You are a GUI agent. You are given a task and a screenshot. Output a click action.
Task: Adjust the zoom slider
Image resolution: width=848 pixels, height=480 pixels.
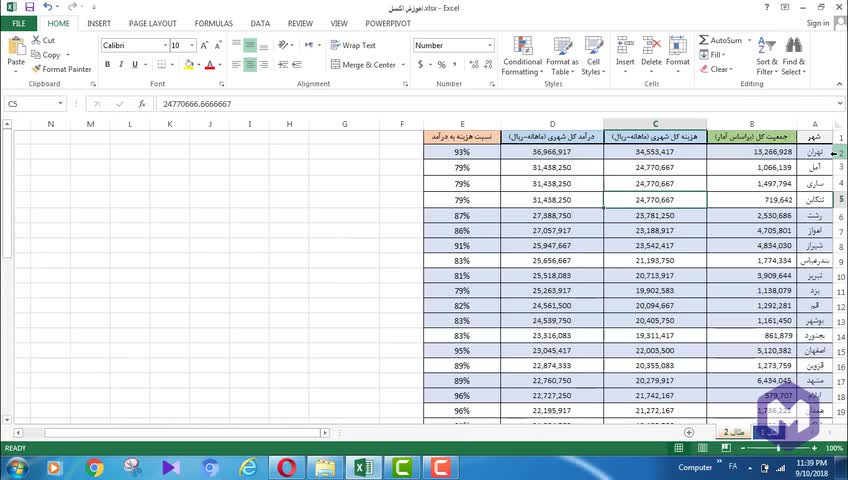778,448
